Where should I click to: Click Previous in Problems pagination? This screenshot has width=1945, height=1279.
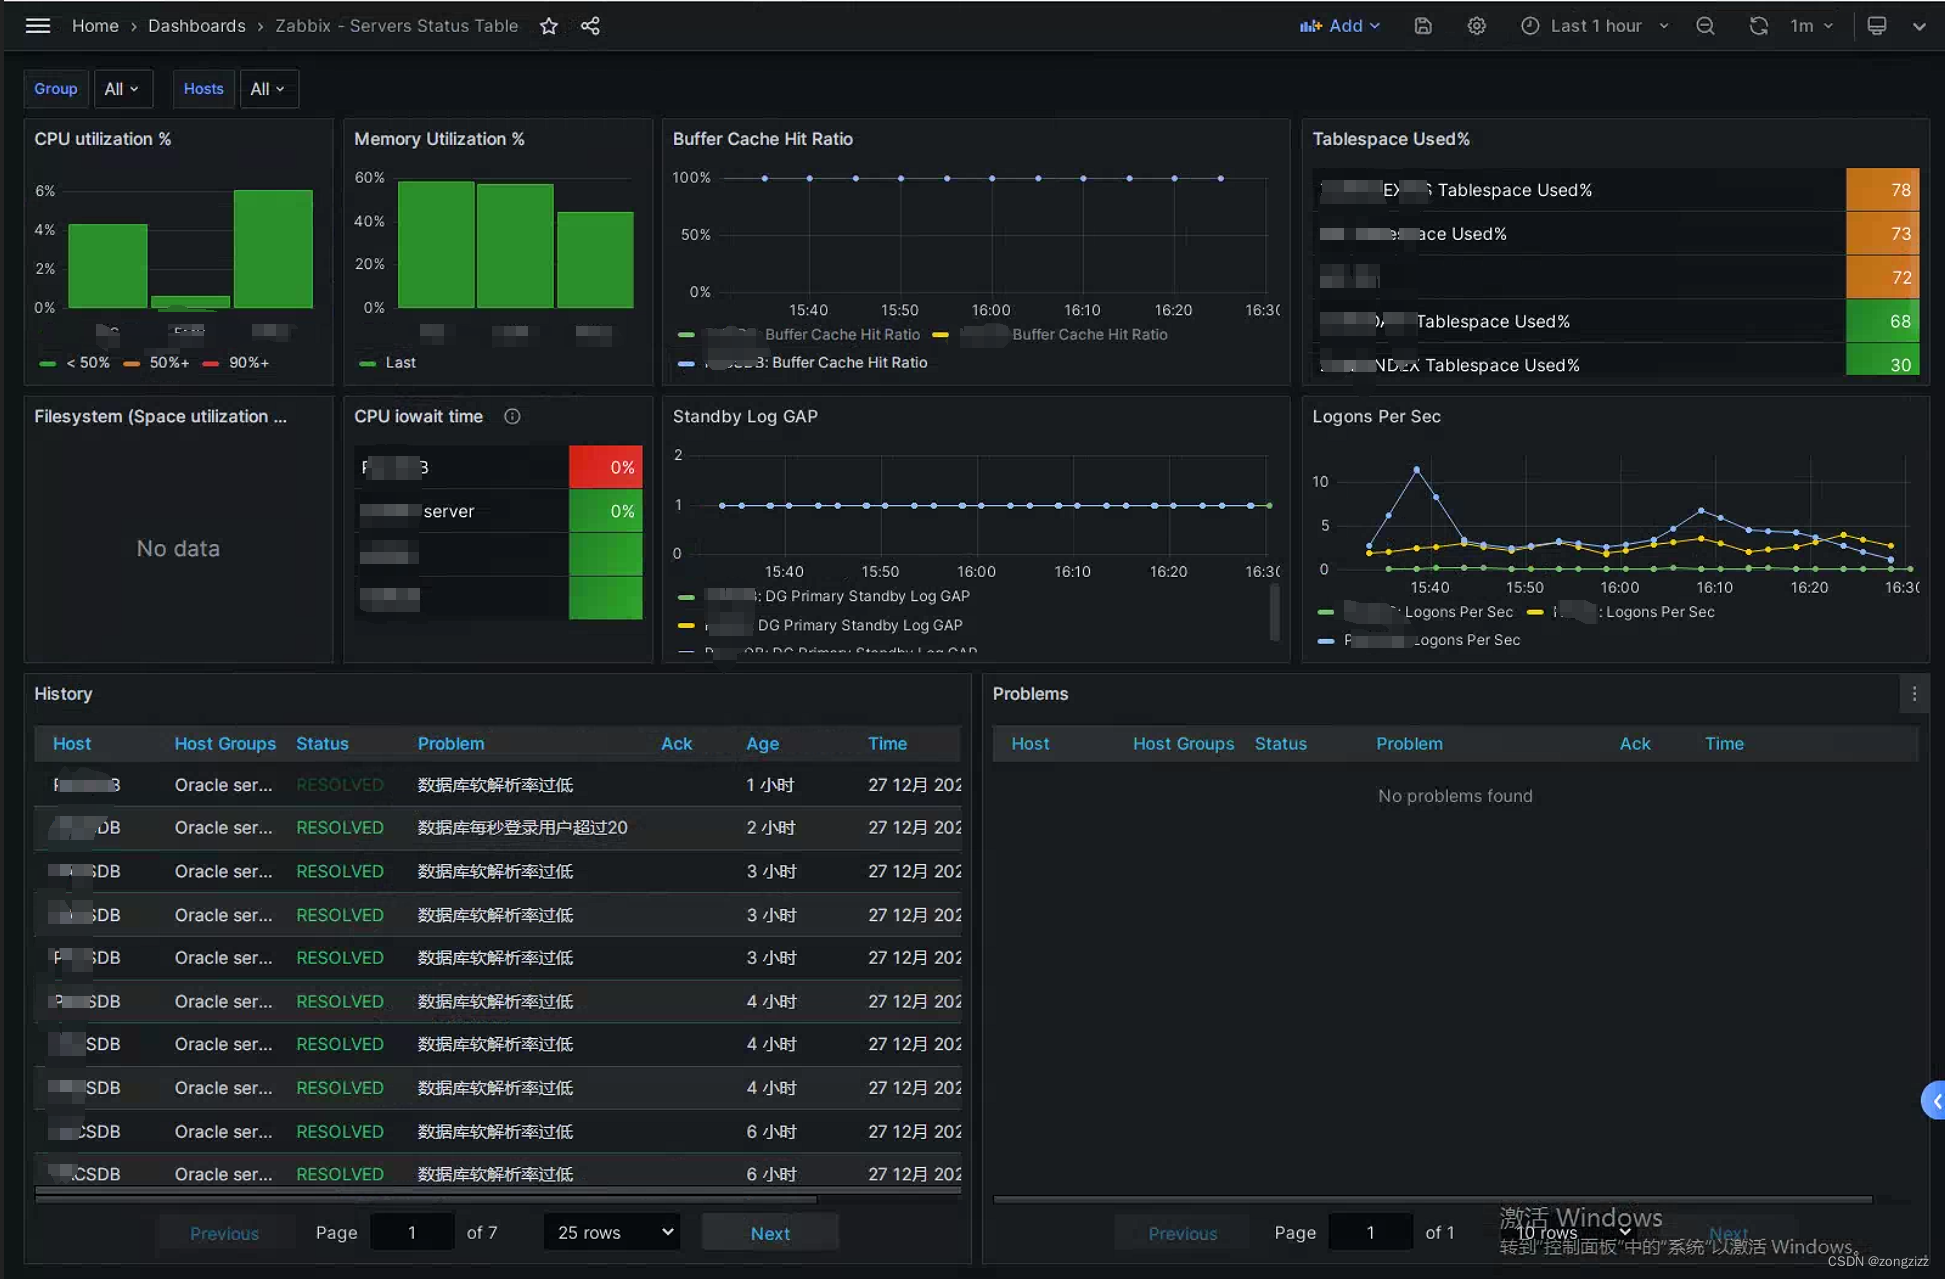[x=1182, y=1233]
